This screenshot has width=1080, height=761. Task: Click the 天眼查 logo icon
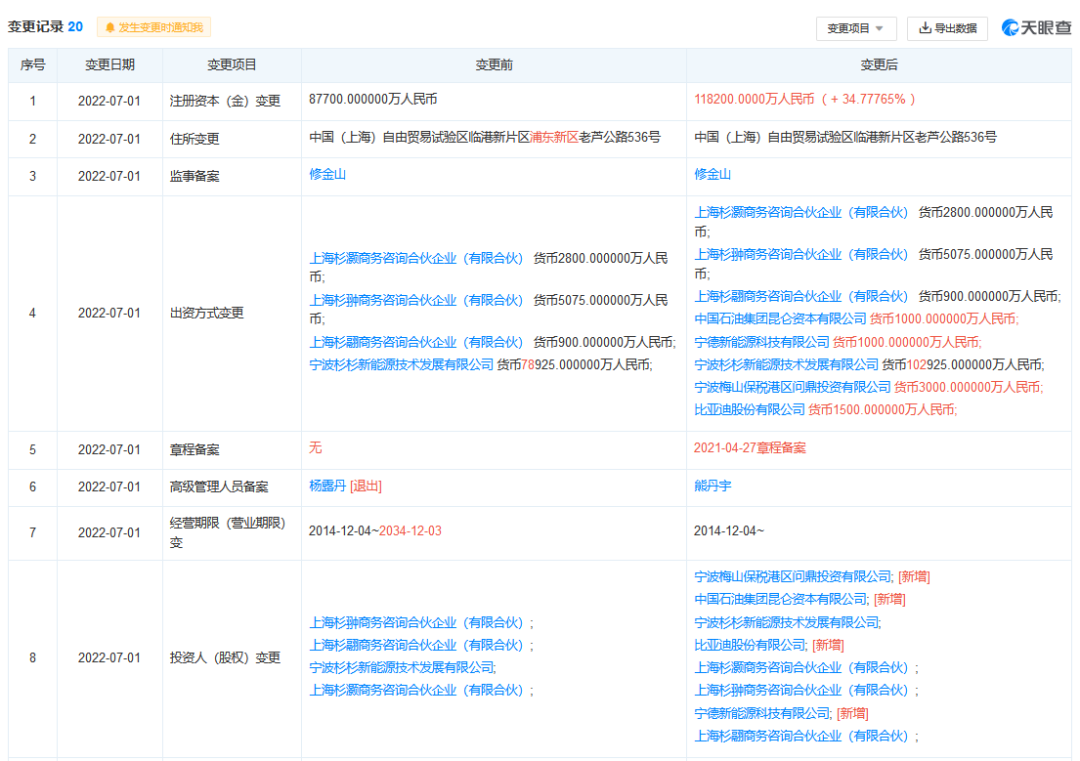click(x=1011, y=28)
